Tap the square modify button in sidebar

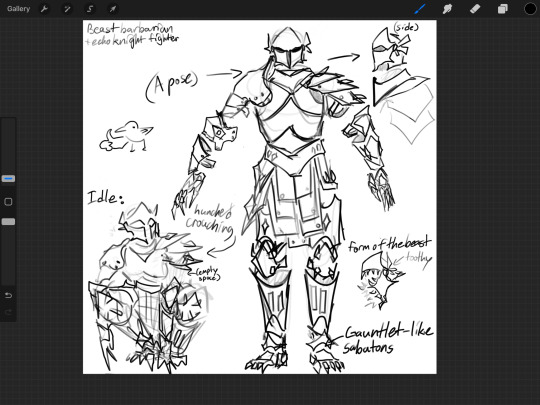pyautogui.click(x=8, y=201)
